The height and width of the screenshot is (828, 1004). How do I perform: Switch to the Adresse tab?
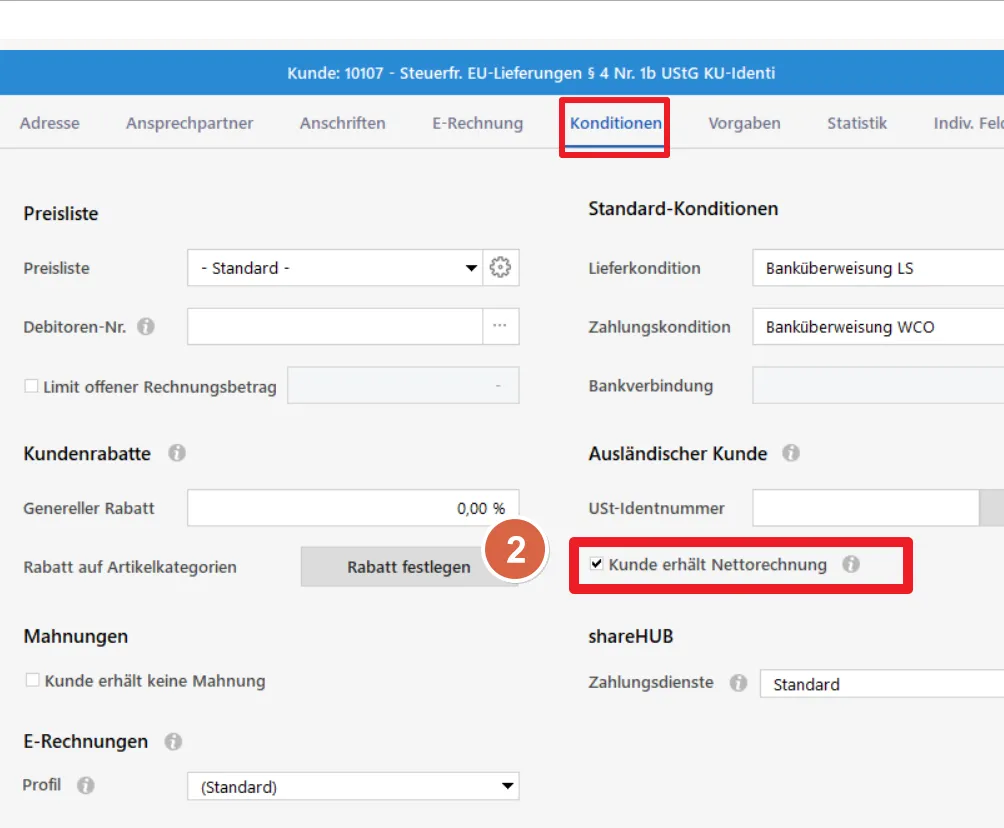click(x=49, y=123)
